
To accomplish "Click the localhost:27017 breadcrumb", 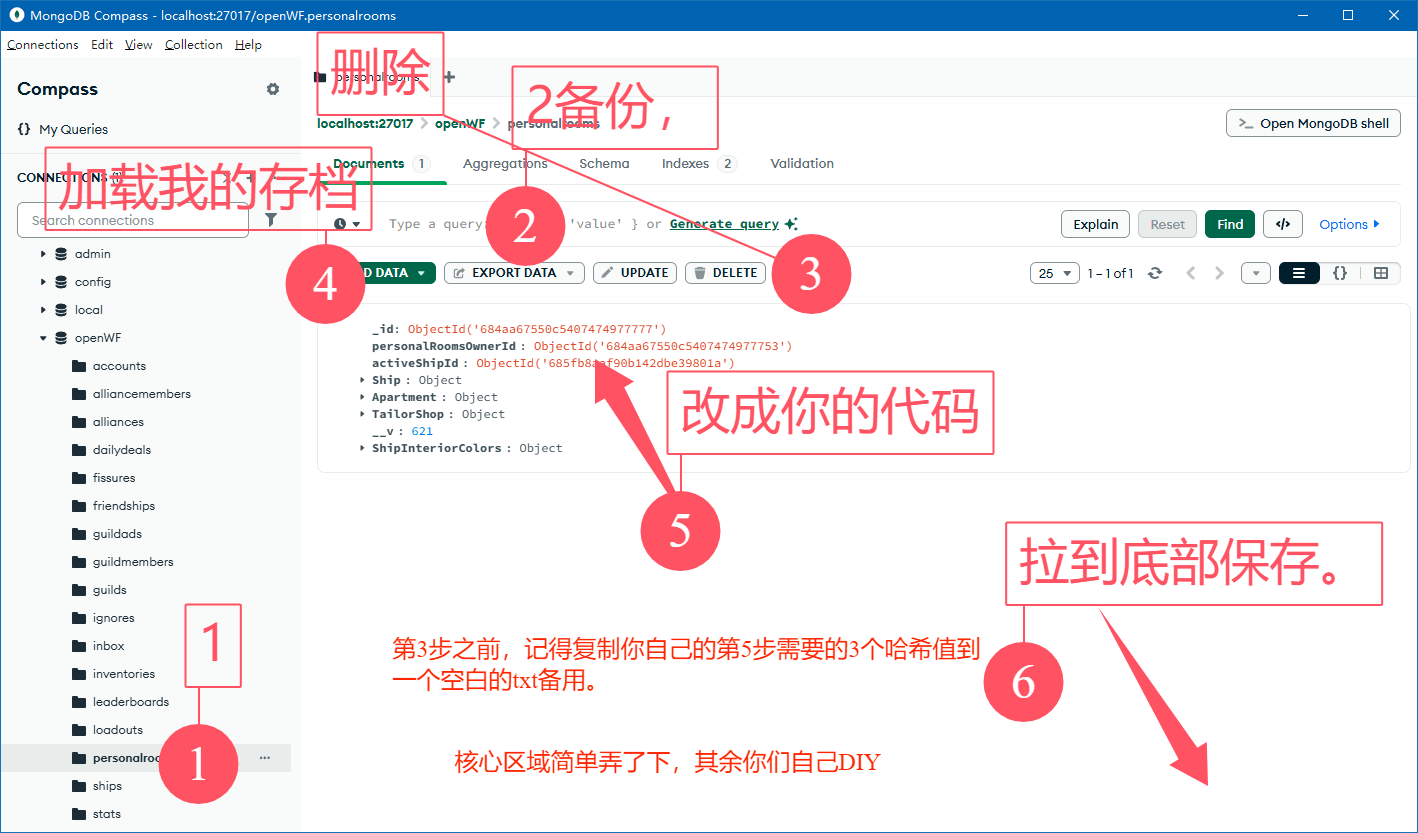I will (364, 123).
